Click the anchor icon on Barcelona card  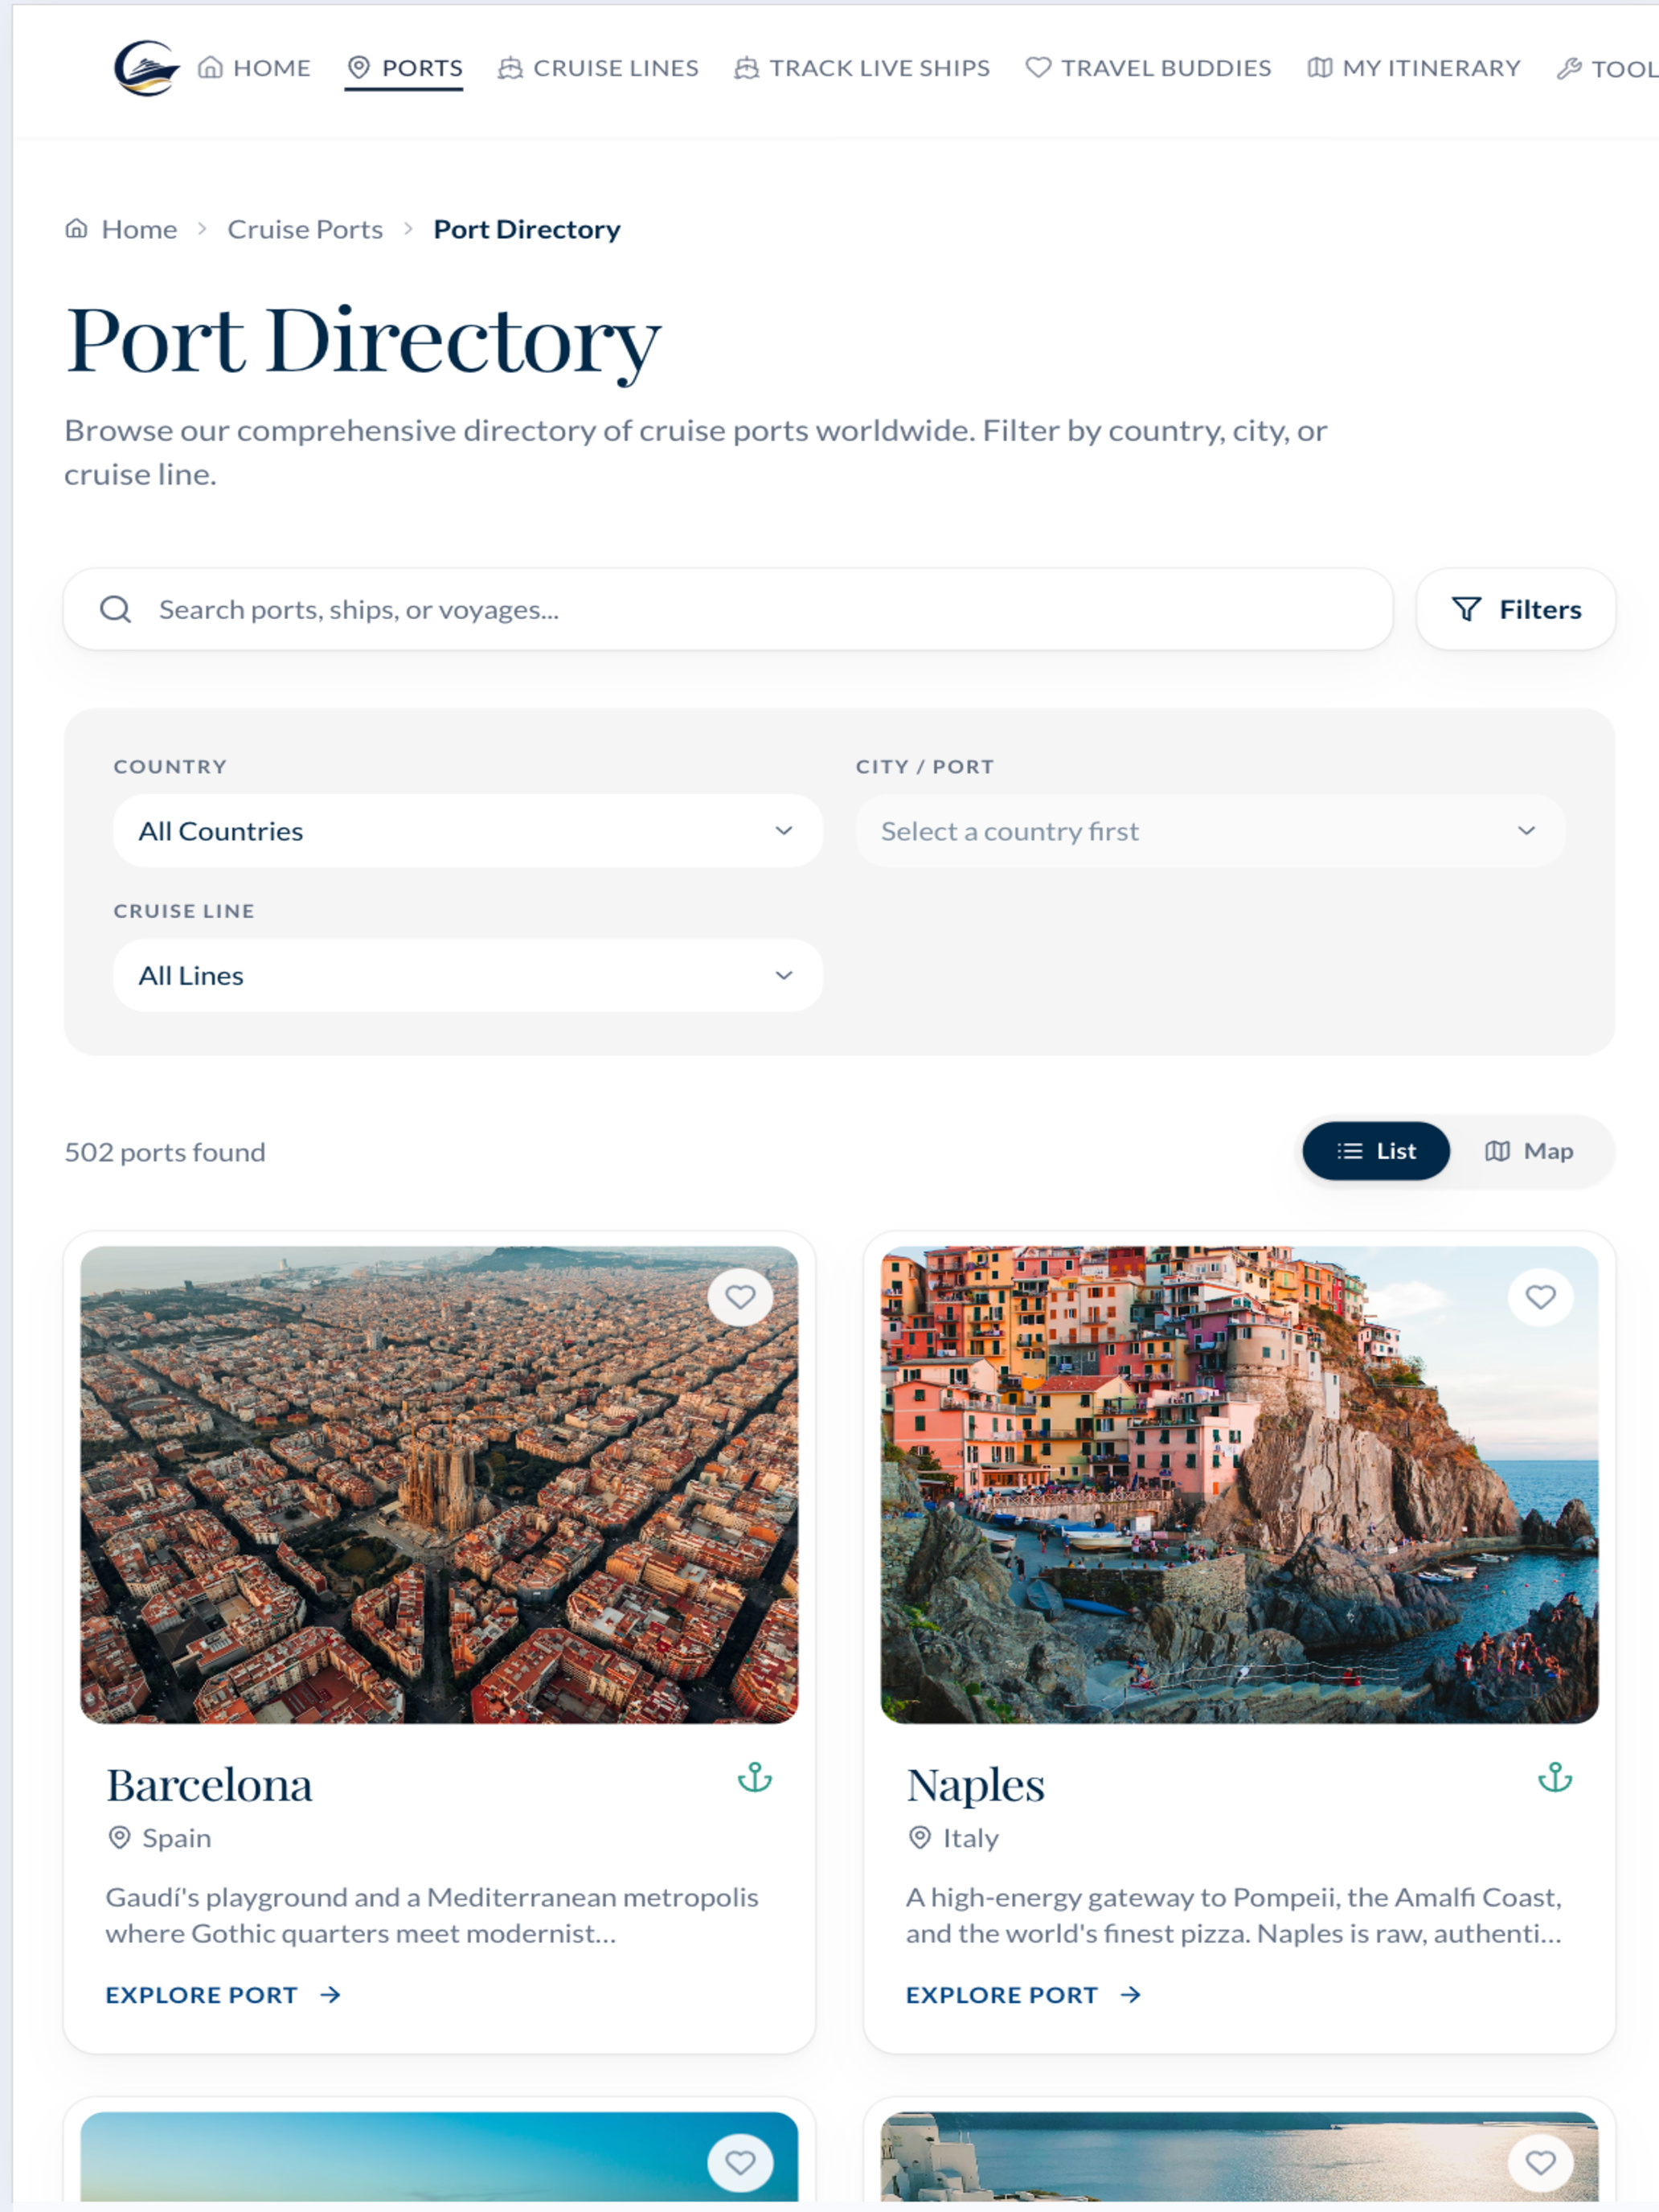coord(755,1778)
